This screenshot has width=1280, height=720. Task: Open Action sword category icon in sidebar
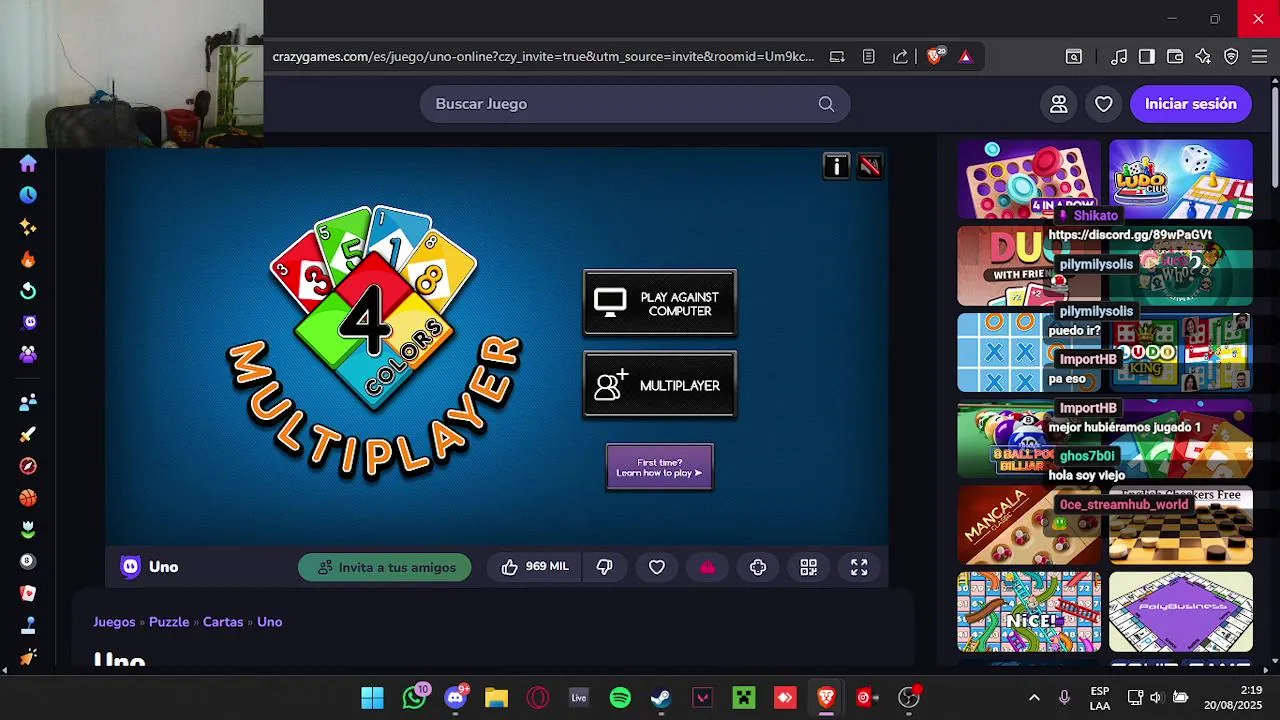click(28, 434)
